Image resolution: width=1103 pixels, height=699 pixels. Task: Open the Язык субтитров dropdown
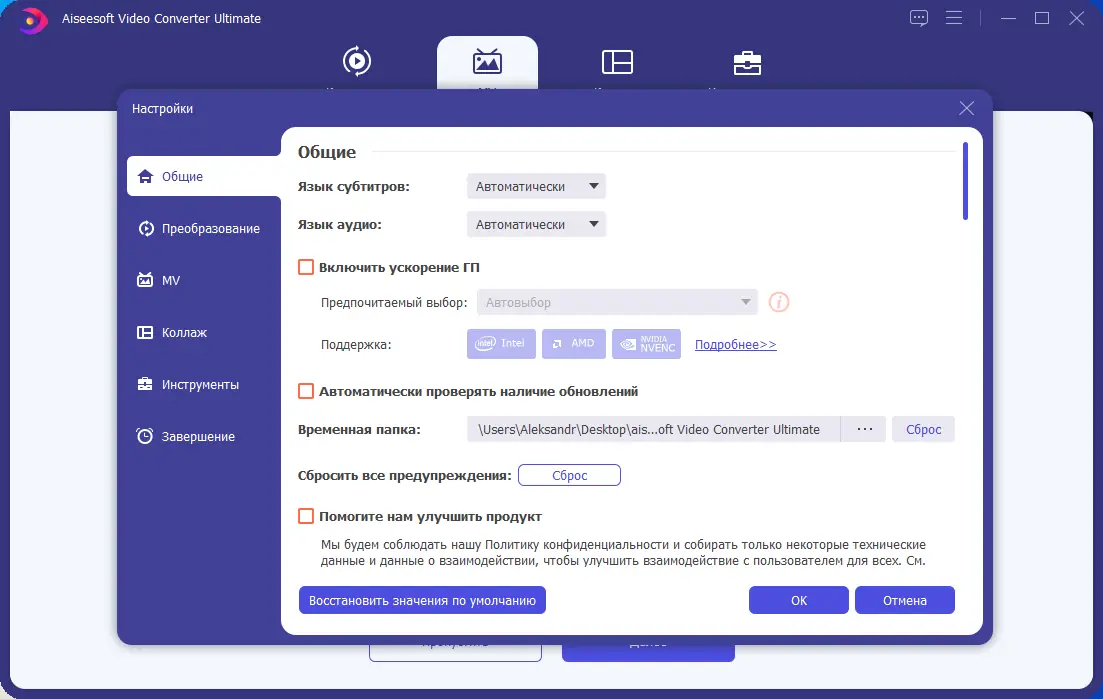tap(536, 186)
